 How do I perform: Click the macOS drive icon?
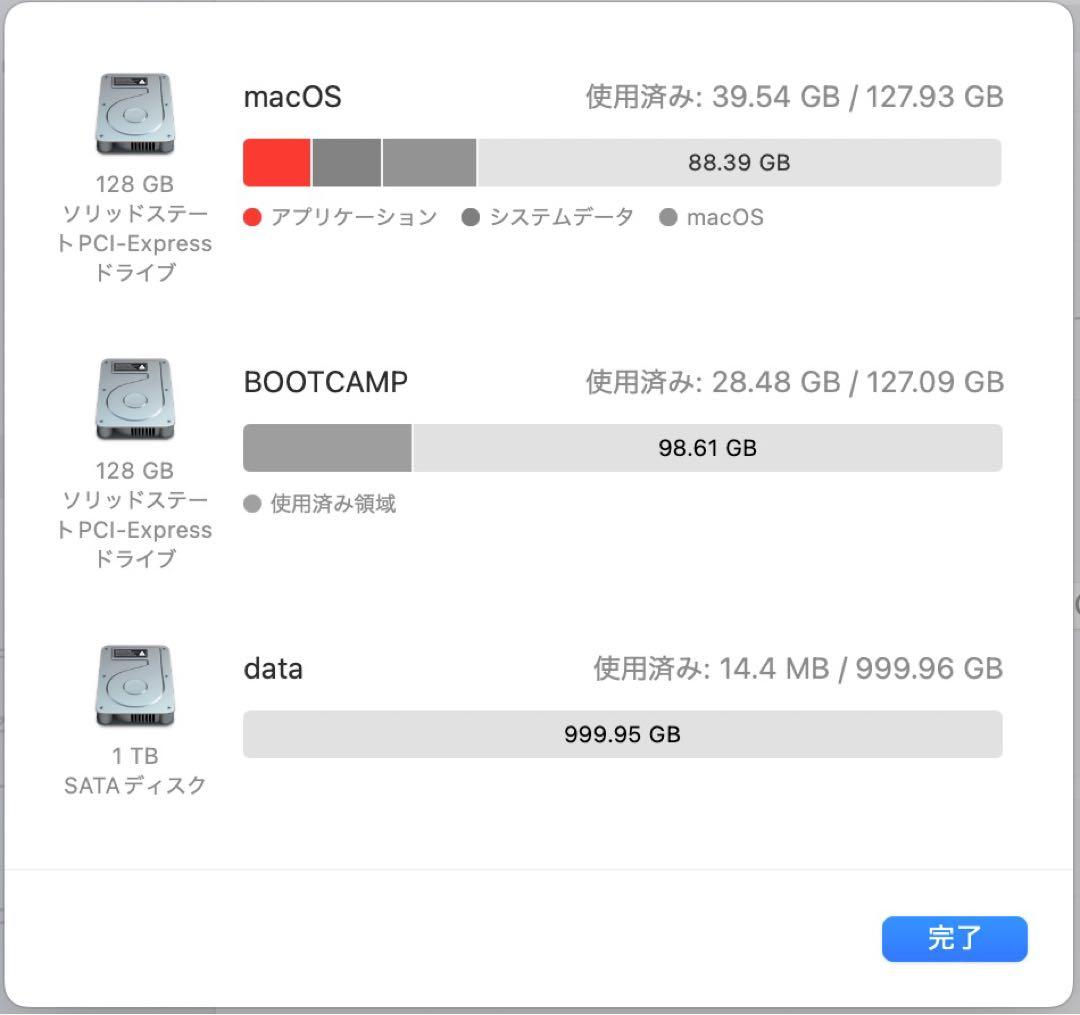(x=135, y=113)
